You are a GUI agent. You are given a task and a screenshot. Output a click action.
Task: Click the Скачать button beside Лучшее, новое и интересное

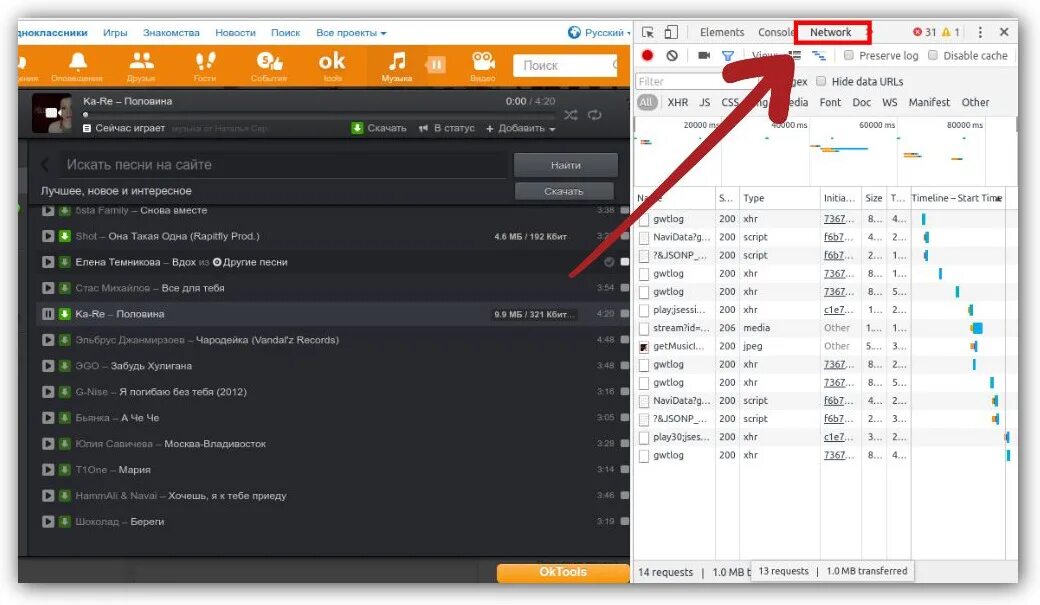click(x=564, y=191)
